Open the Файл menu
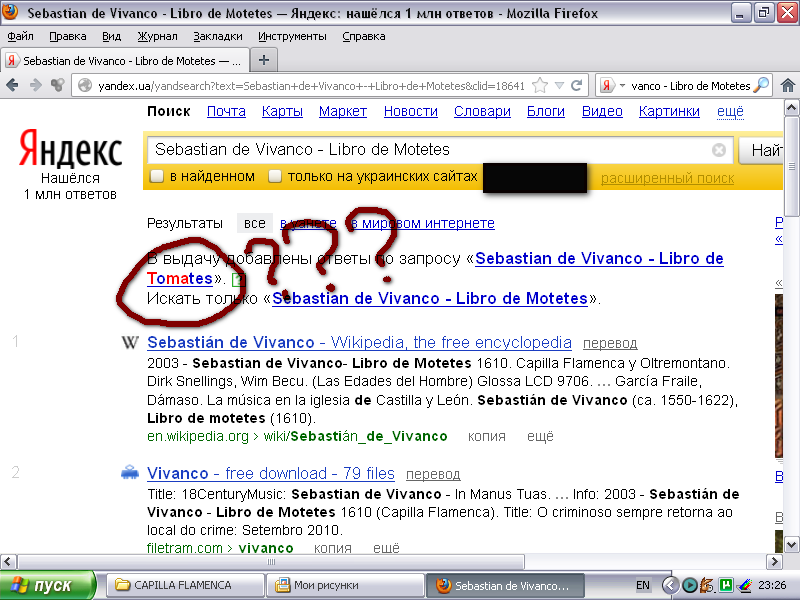Viewport: 800px width, 600px height. click(x=20, y=36)
